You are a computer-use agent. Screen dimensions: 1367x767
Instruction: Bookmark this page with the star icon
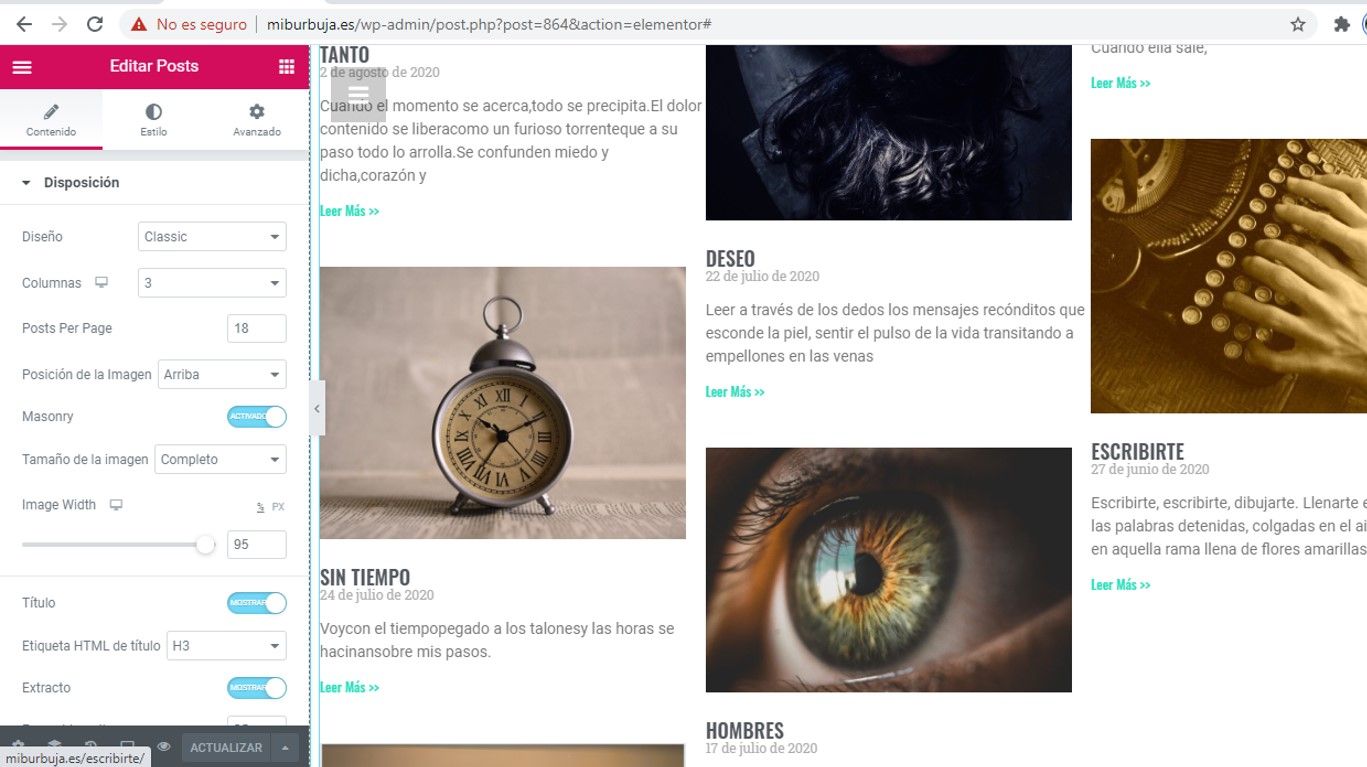(x=1298, y=24)
